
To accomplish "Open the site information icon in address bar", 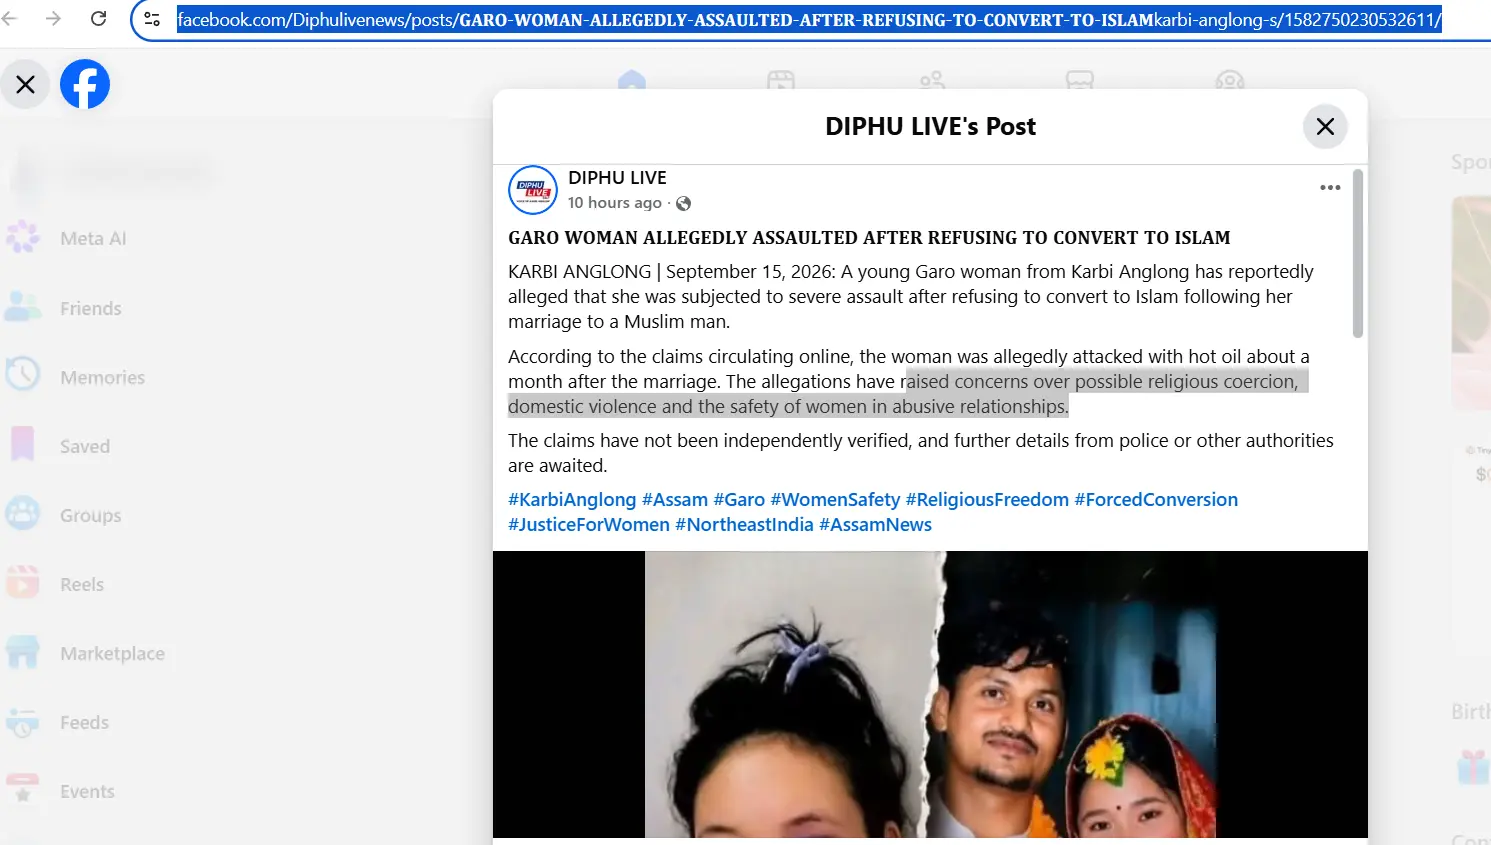I will tap(152, 19).
